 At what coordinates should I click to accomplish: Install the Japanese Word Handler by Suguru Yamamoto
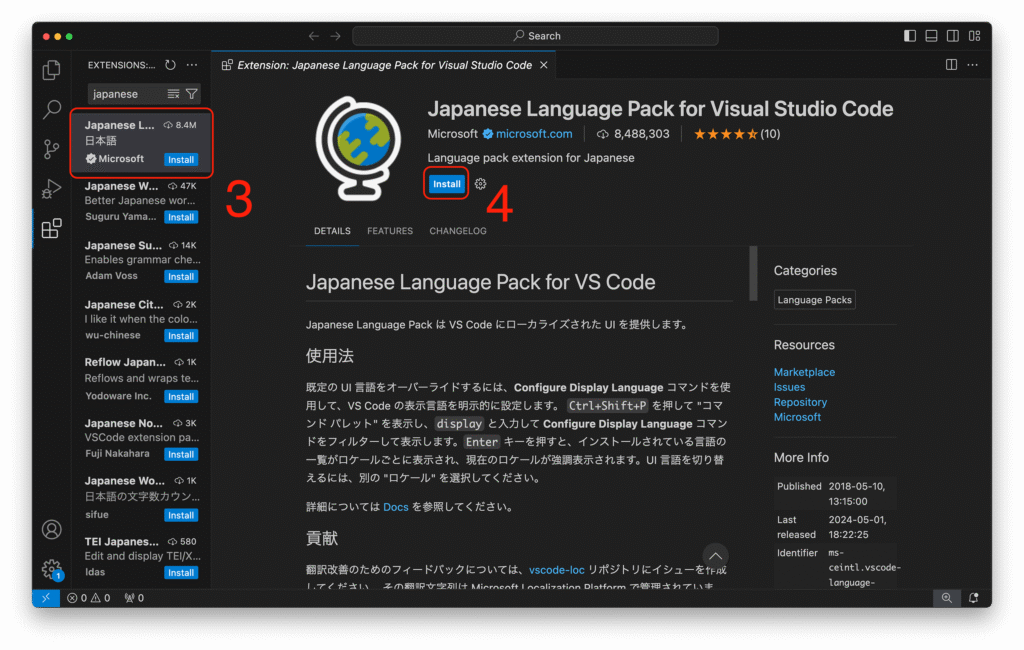point(181,217)
